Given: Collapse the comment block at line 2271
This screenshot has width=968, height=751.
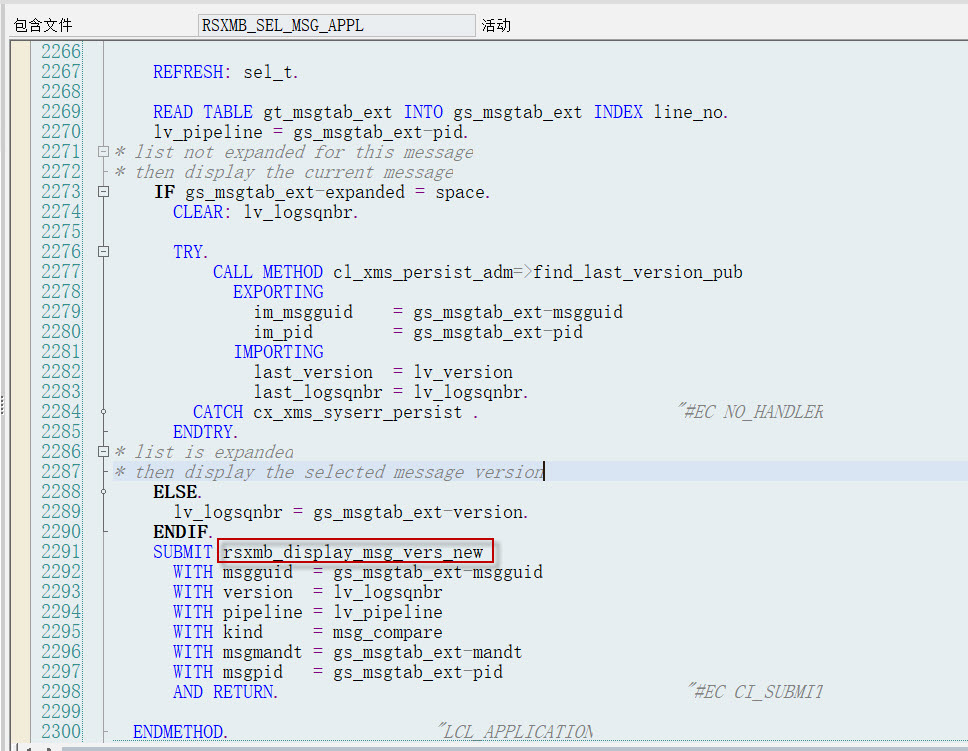Looking at the screenshot, I should 104,151.
